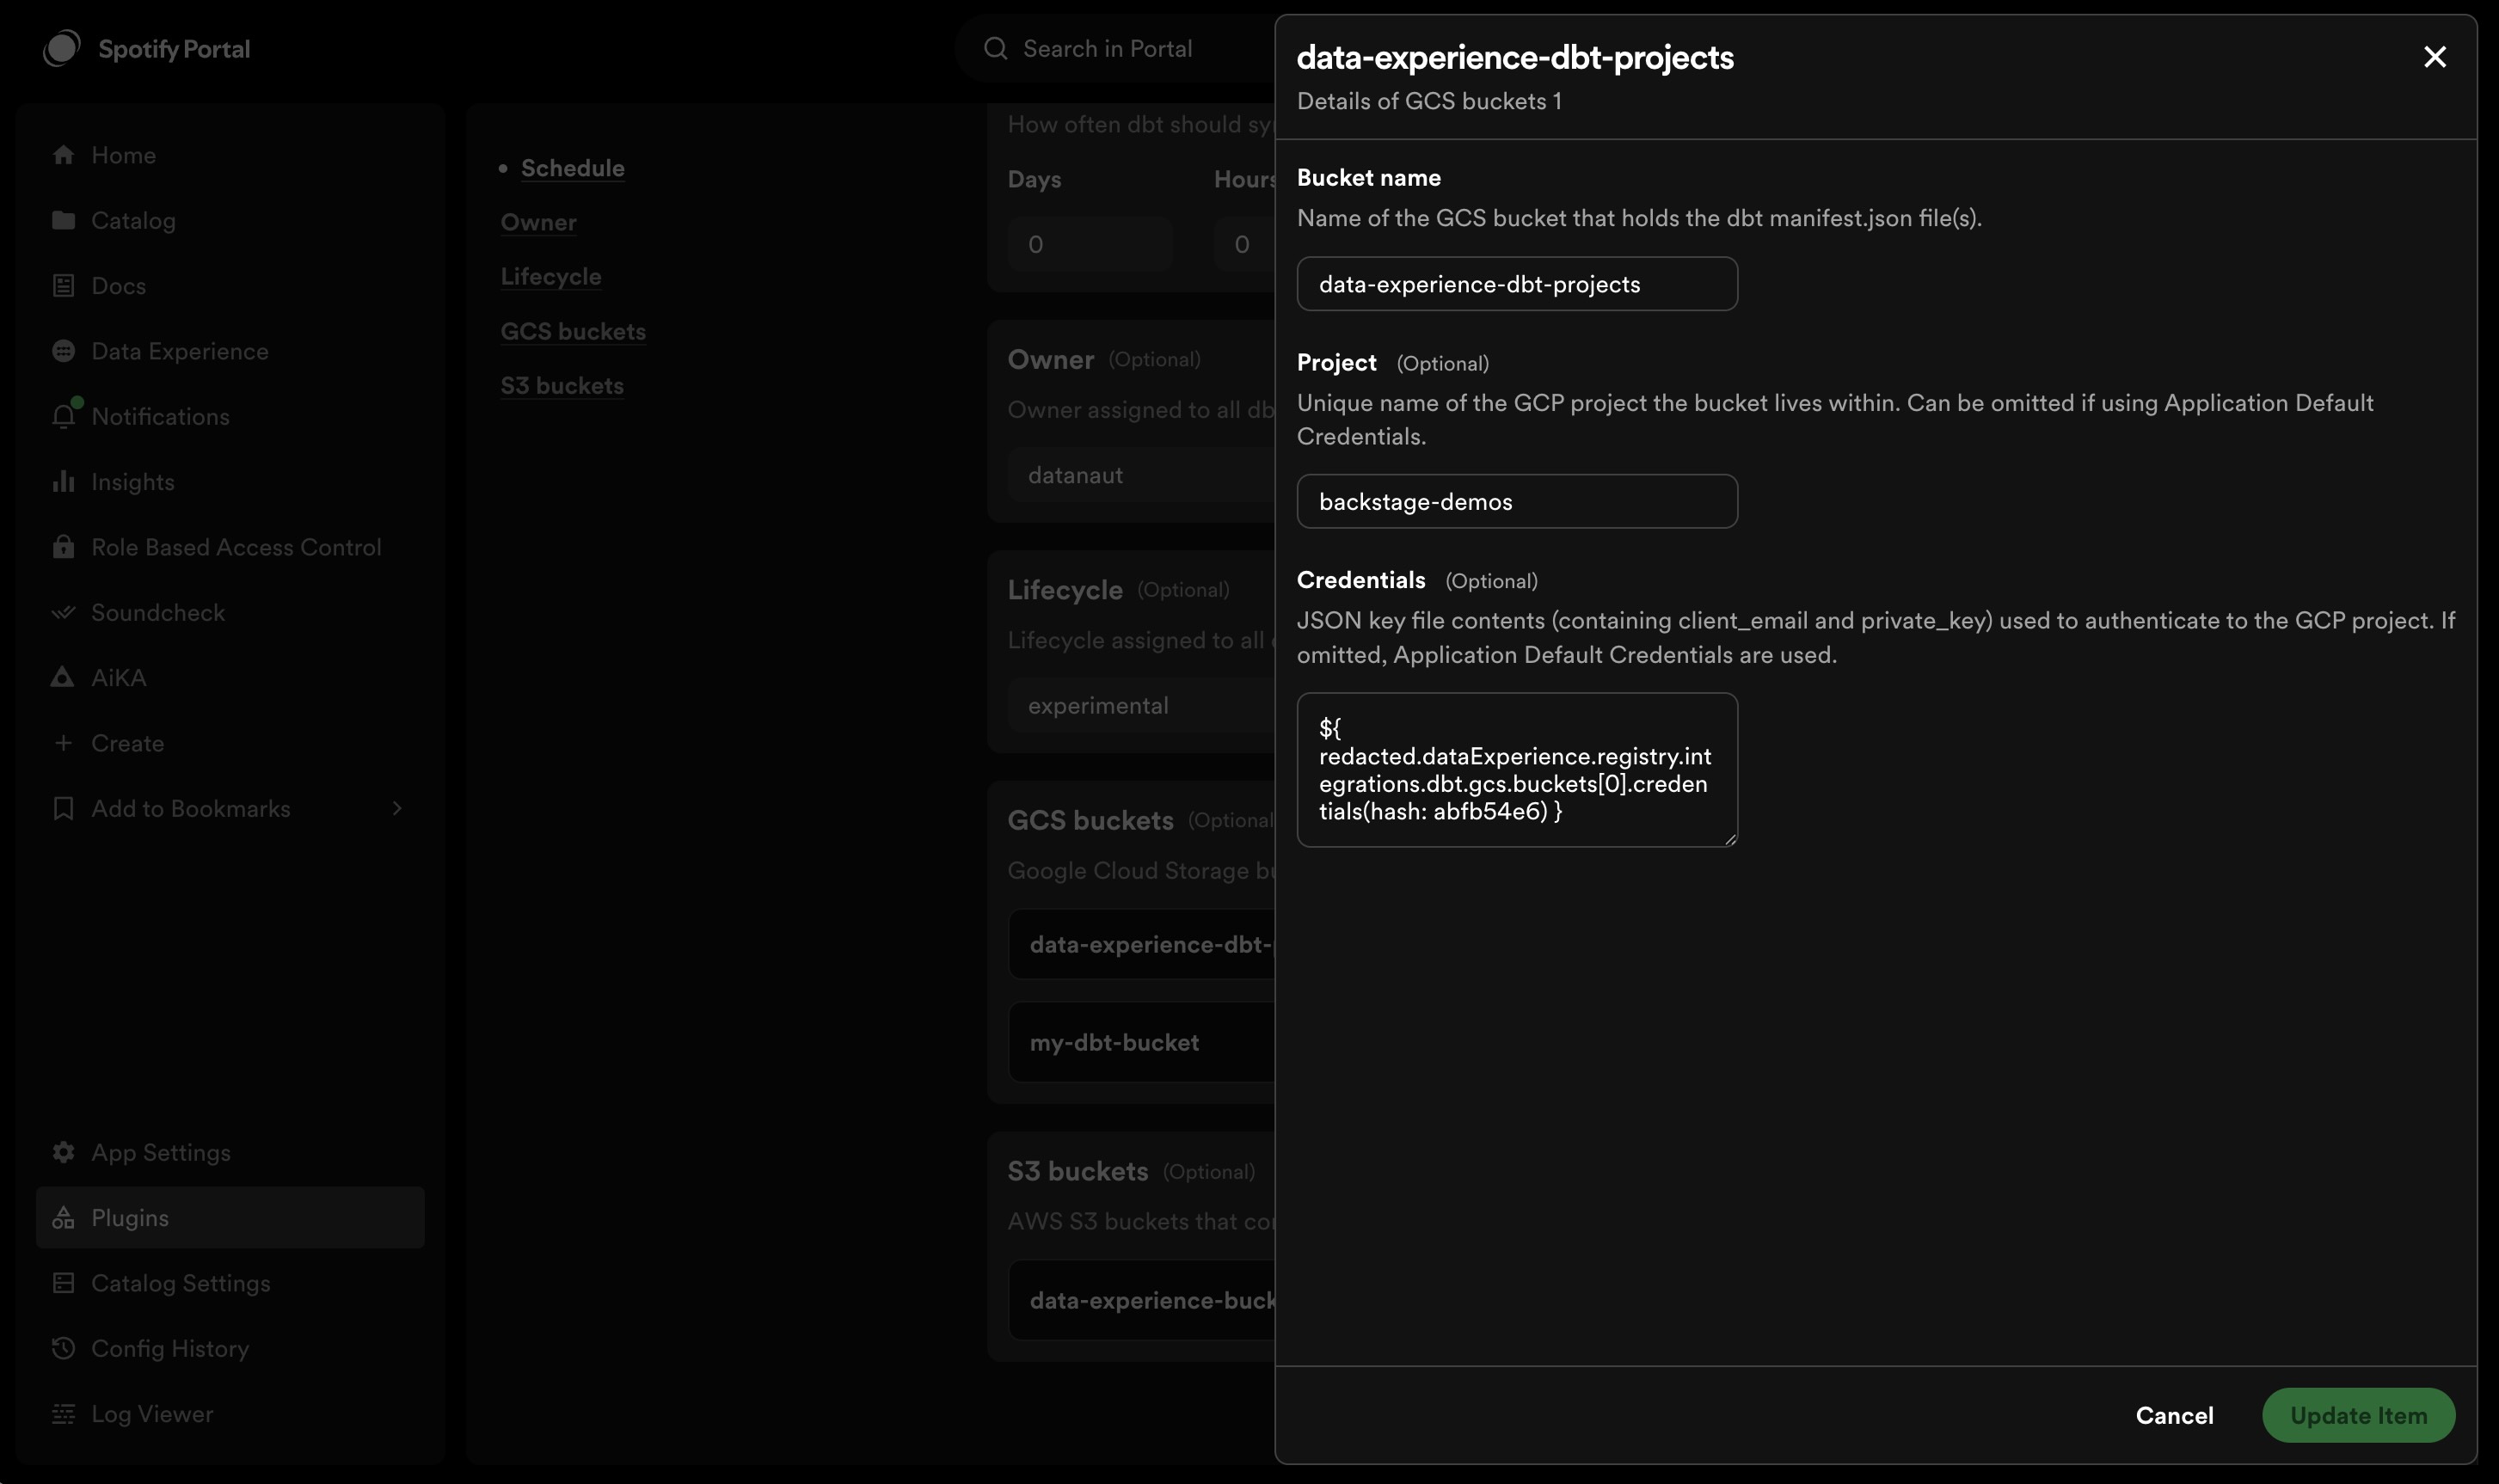Viewport: 2499px width, 1484px height.
Task: Click the Insights bar chart icon
Action: point(63,482)
